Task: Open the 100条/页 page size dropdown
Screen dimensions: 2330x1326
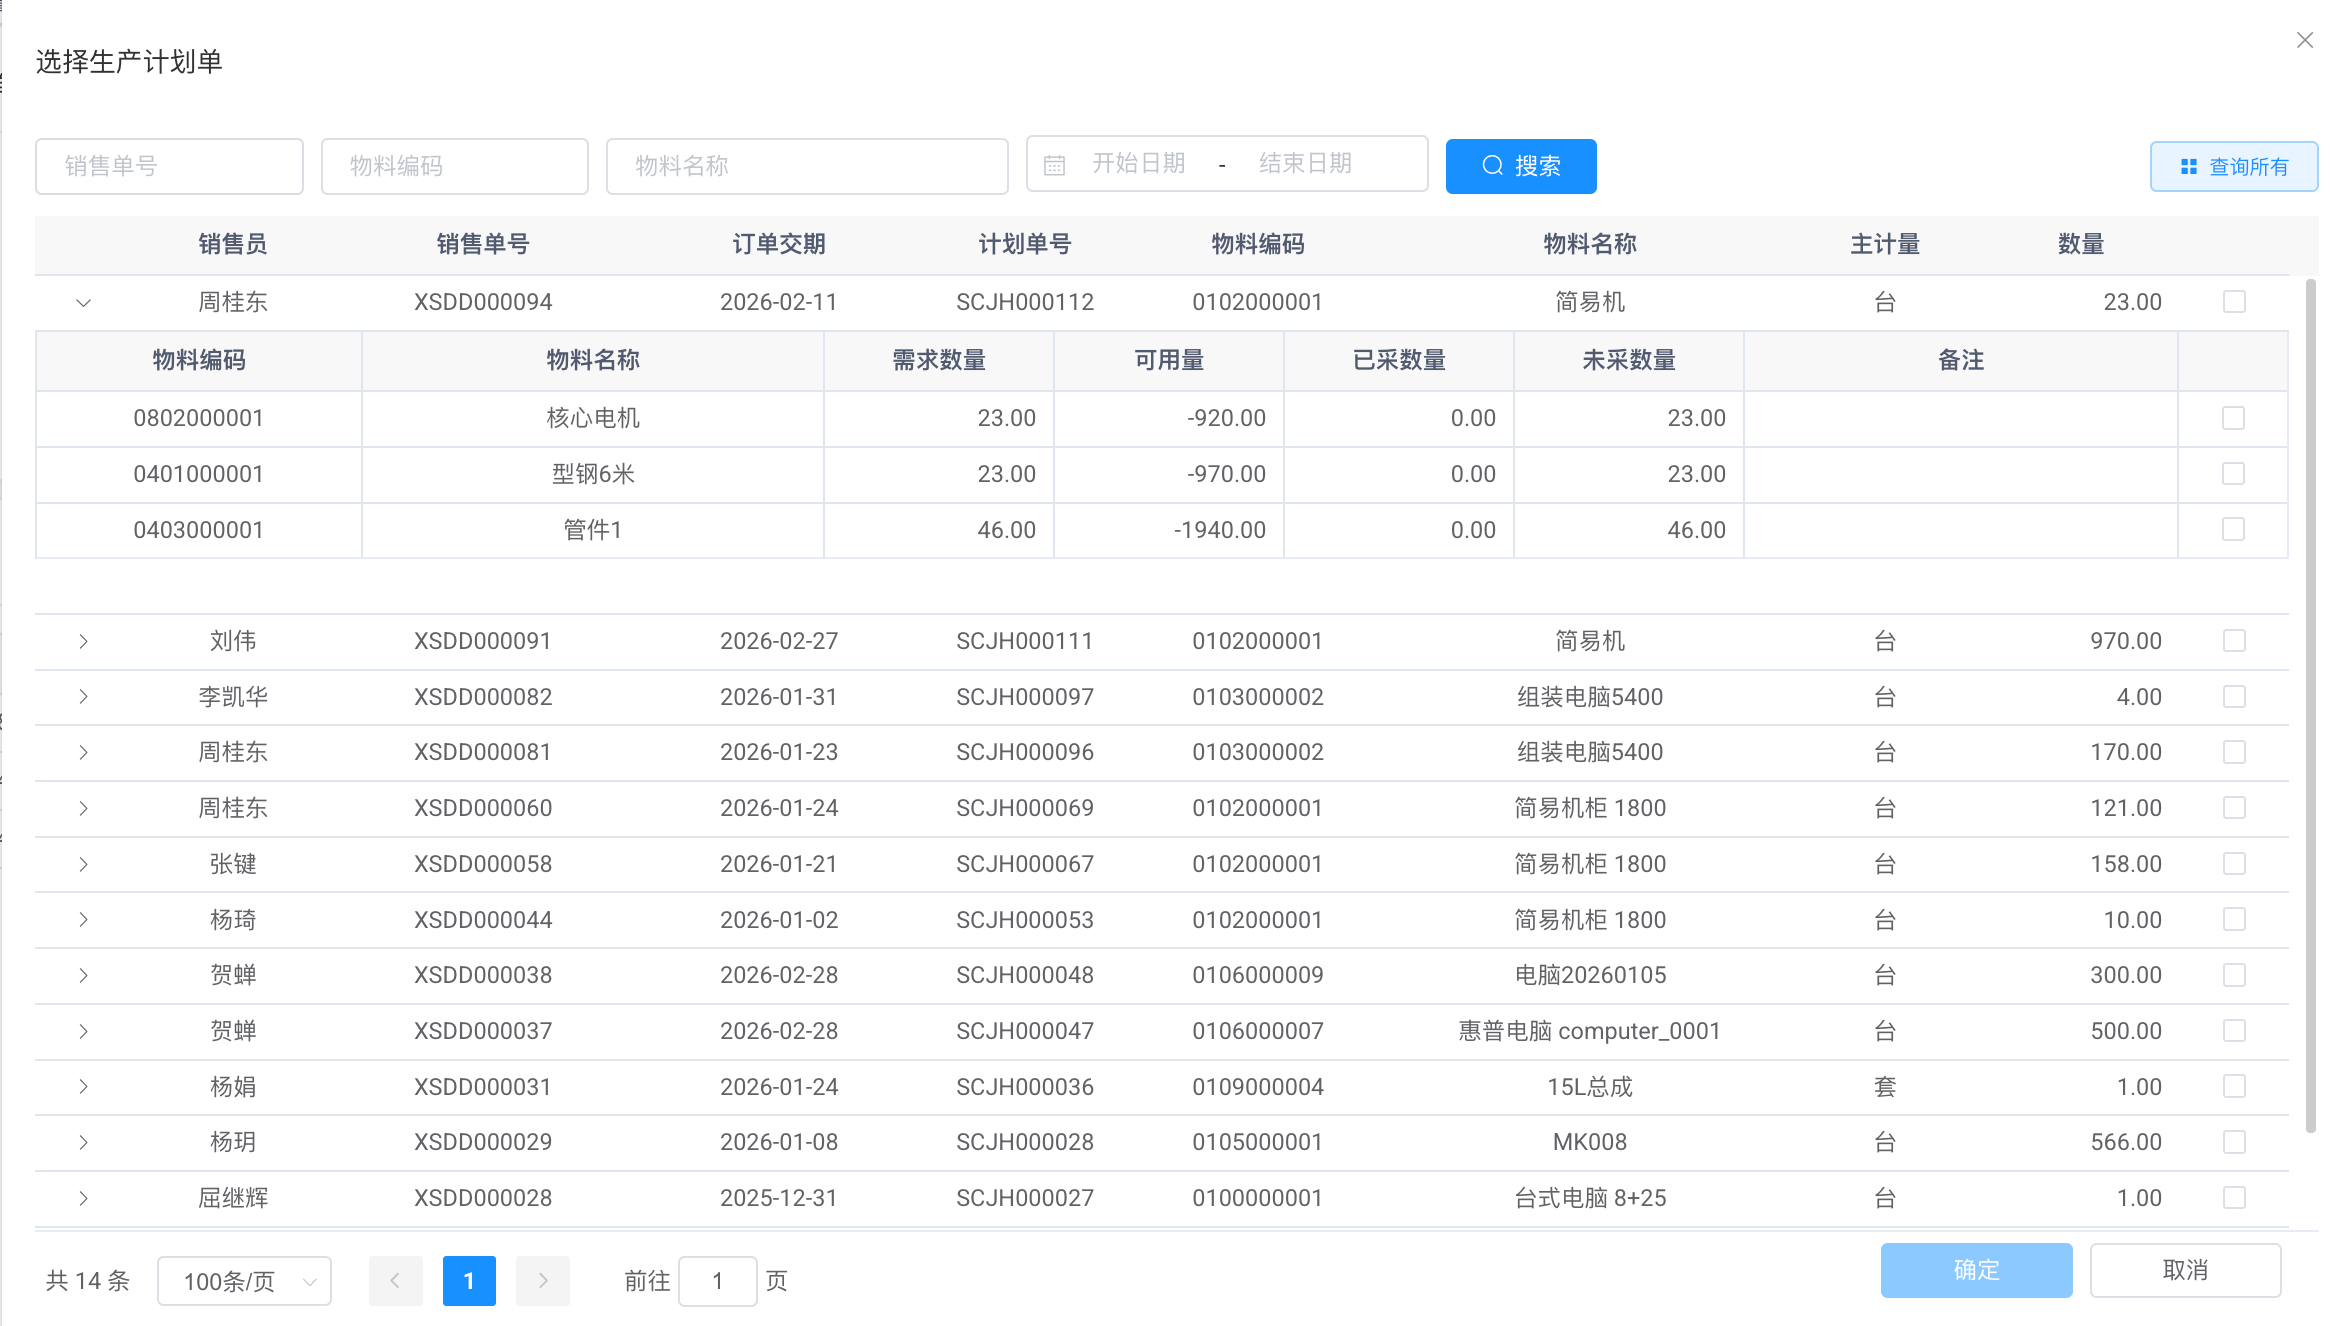Action: (244, 1281)
